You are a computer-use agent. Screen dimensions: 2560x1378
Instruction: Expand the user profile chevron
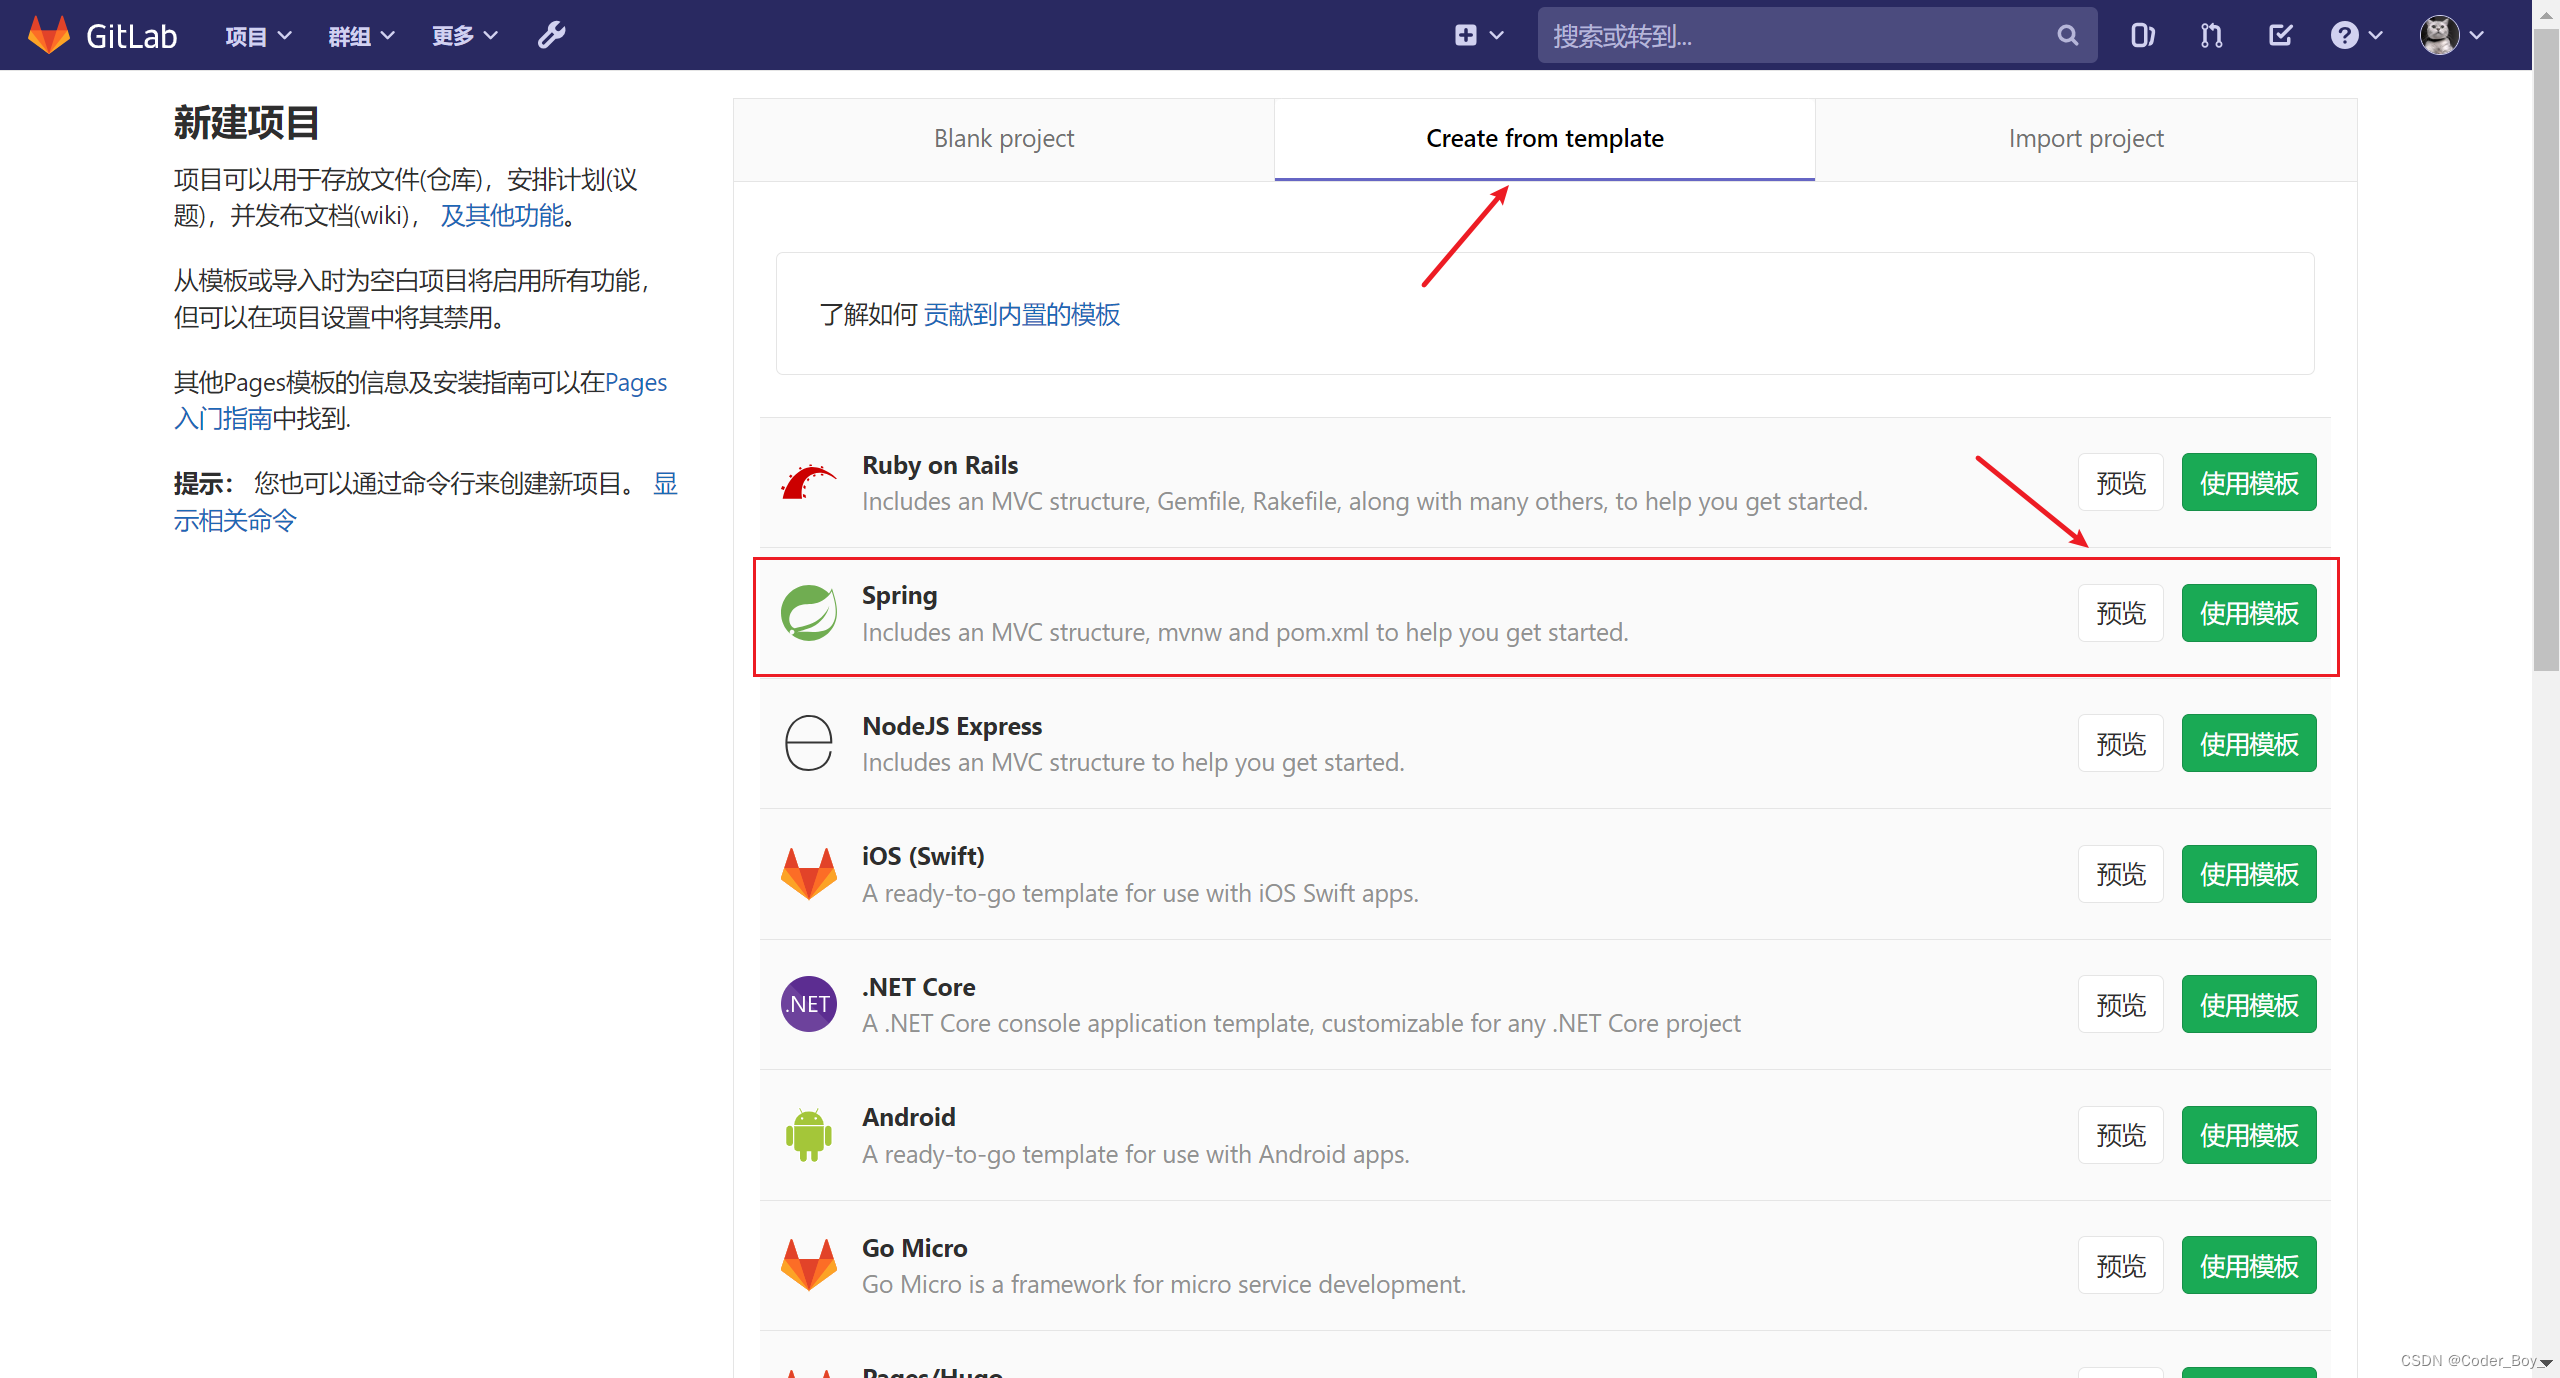[2476, 36]
